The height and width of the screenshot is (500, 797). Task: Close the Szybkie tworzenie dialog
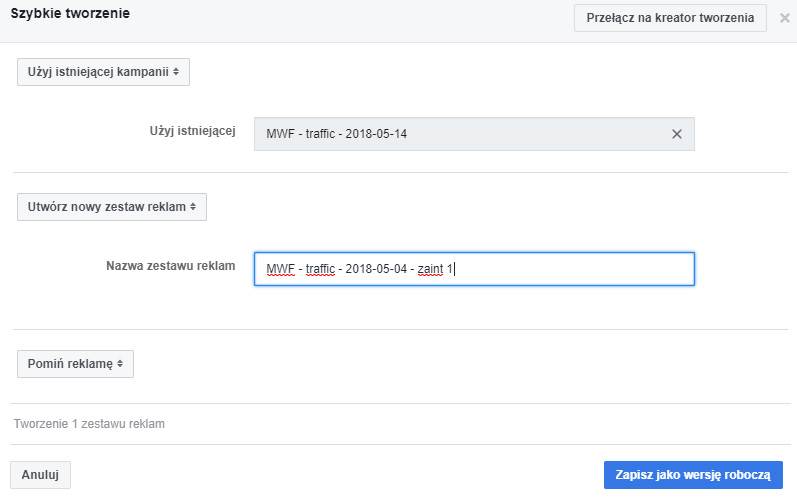[x=784, y=18]
